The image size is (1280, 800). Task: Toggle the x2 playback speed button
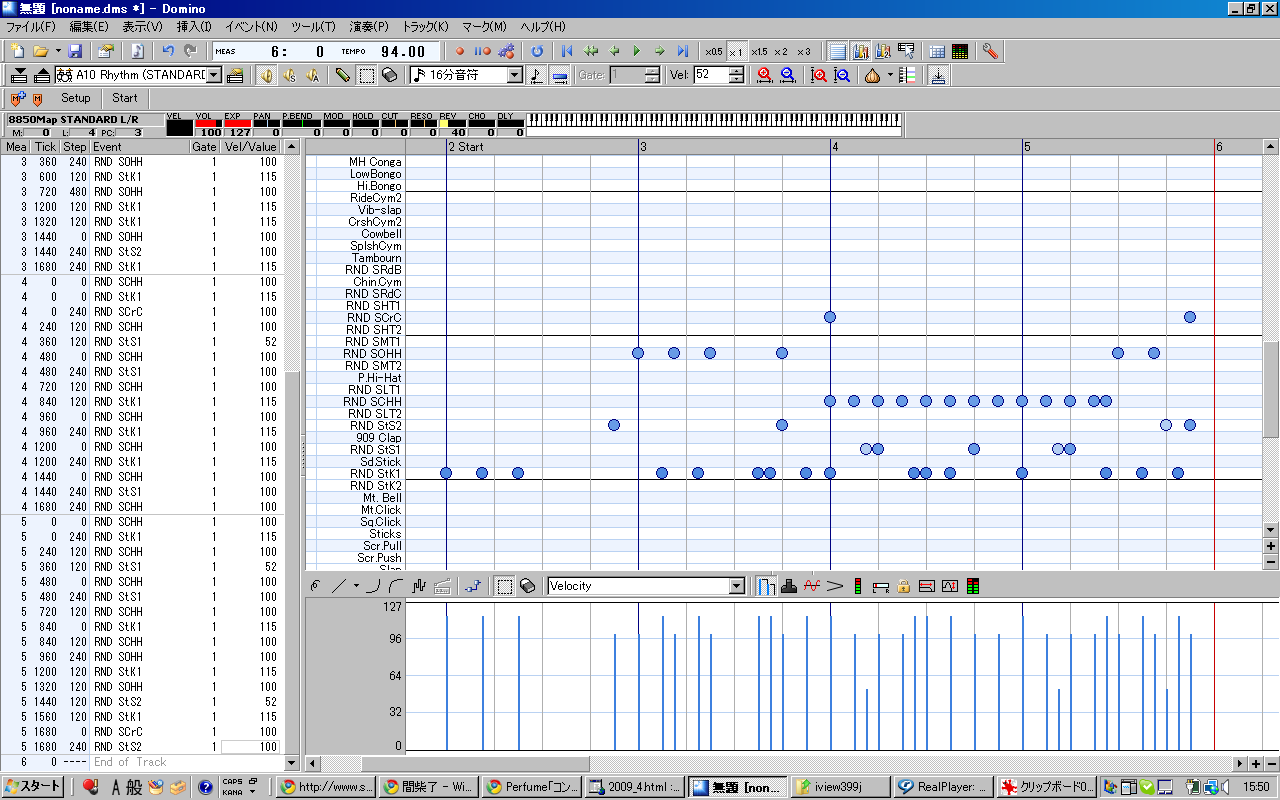pos(781,51)
